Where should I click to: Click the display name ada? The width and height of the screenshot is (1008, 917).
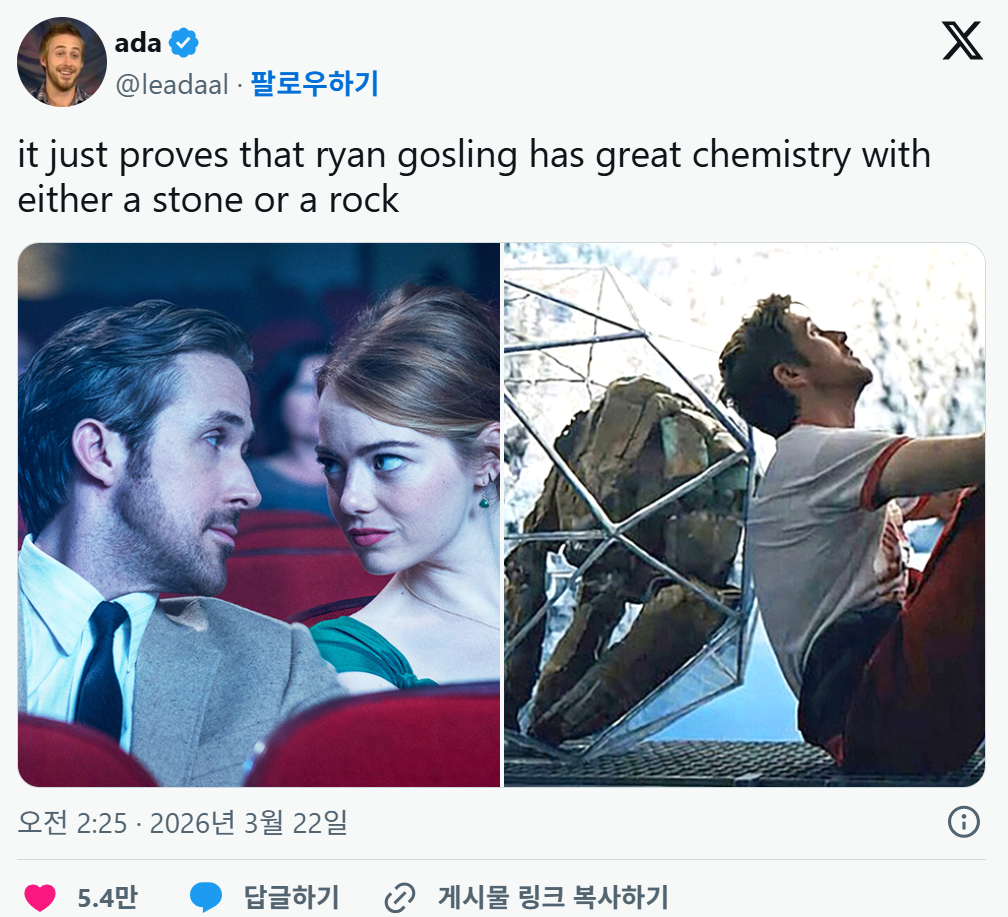[x=141, y=42]
